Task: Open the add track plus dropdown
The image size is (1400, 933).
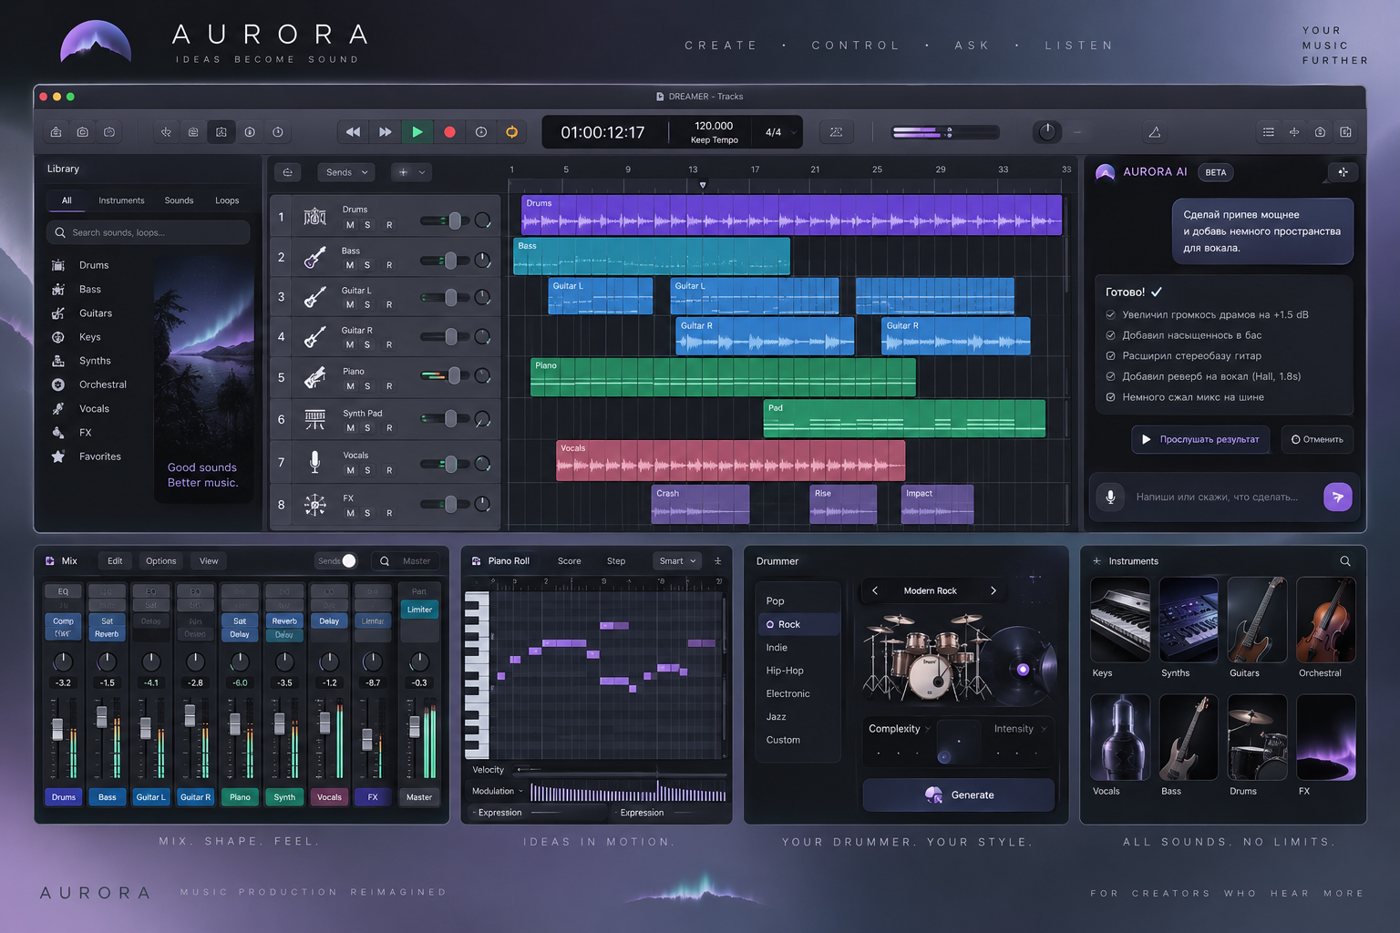Action: (411, 172)
